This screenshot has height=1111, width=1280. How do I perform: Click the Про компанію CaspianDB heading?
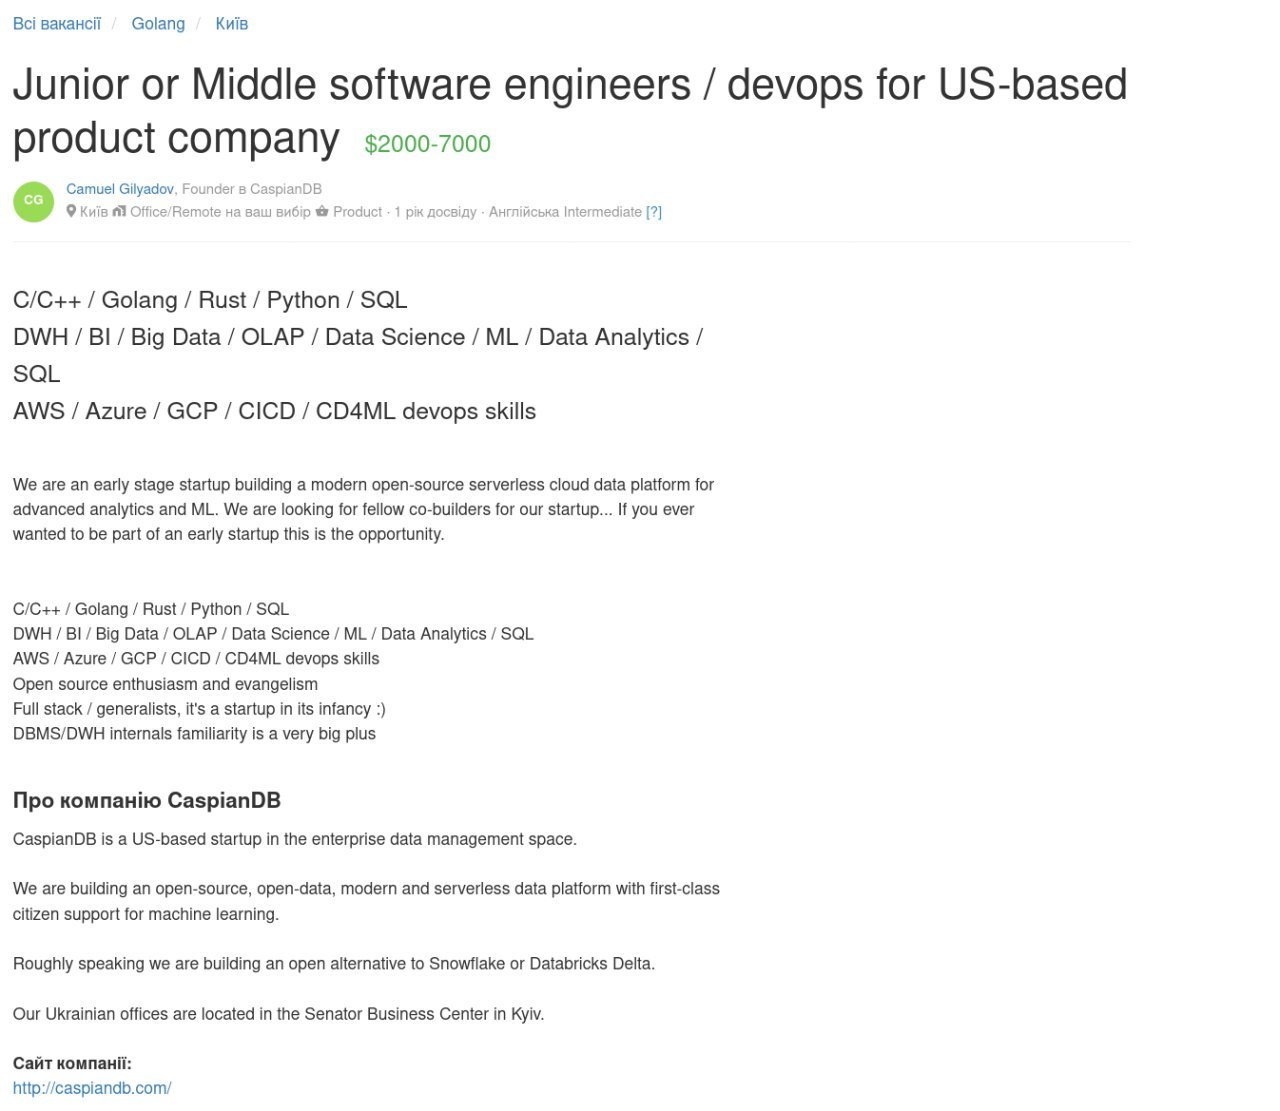pyautogui.click(x=147, y=800)
